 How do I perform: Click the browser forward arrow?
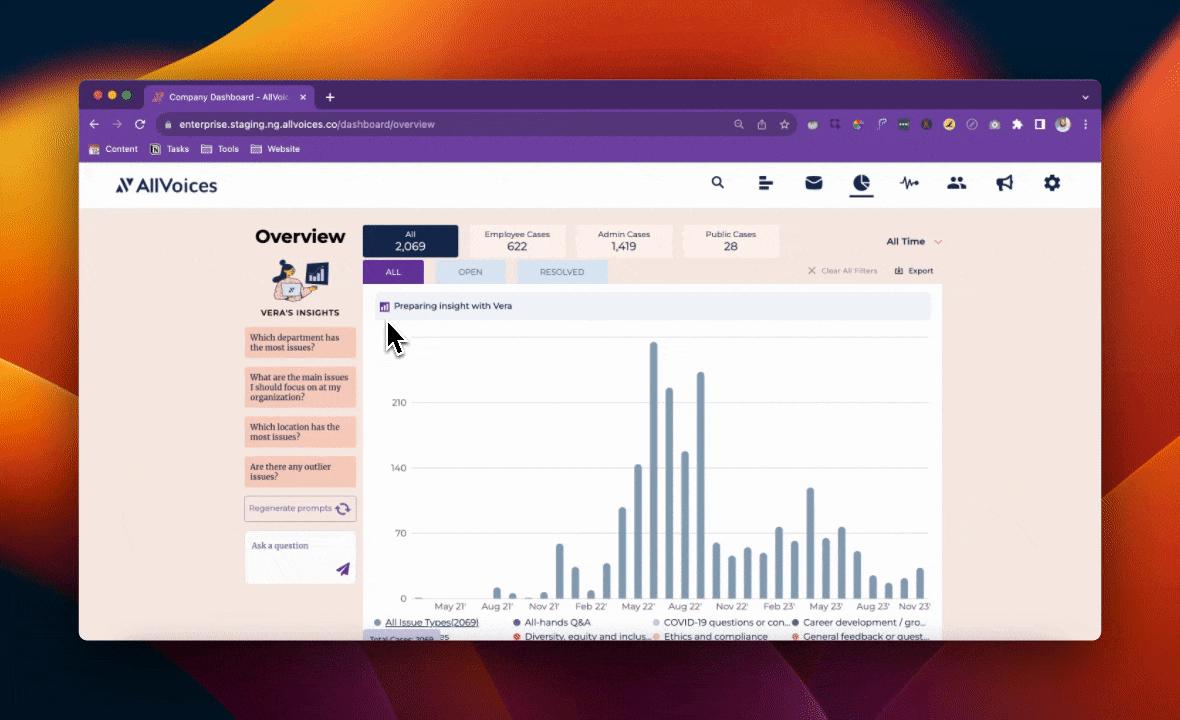[x=117, y=124]
